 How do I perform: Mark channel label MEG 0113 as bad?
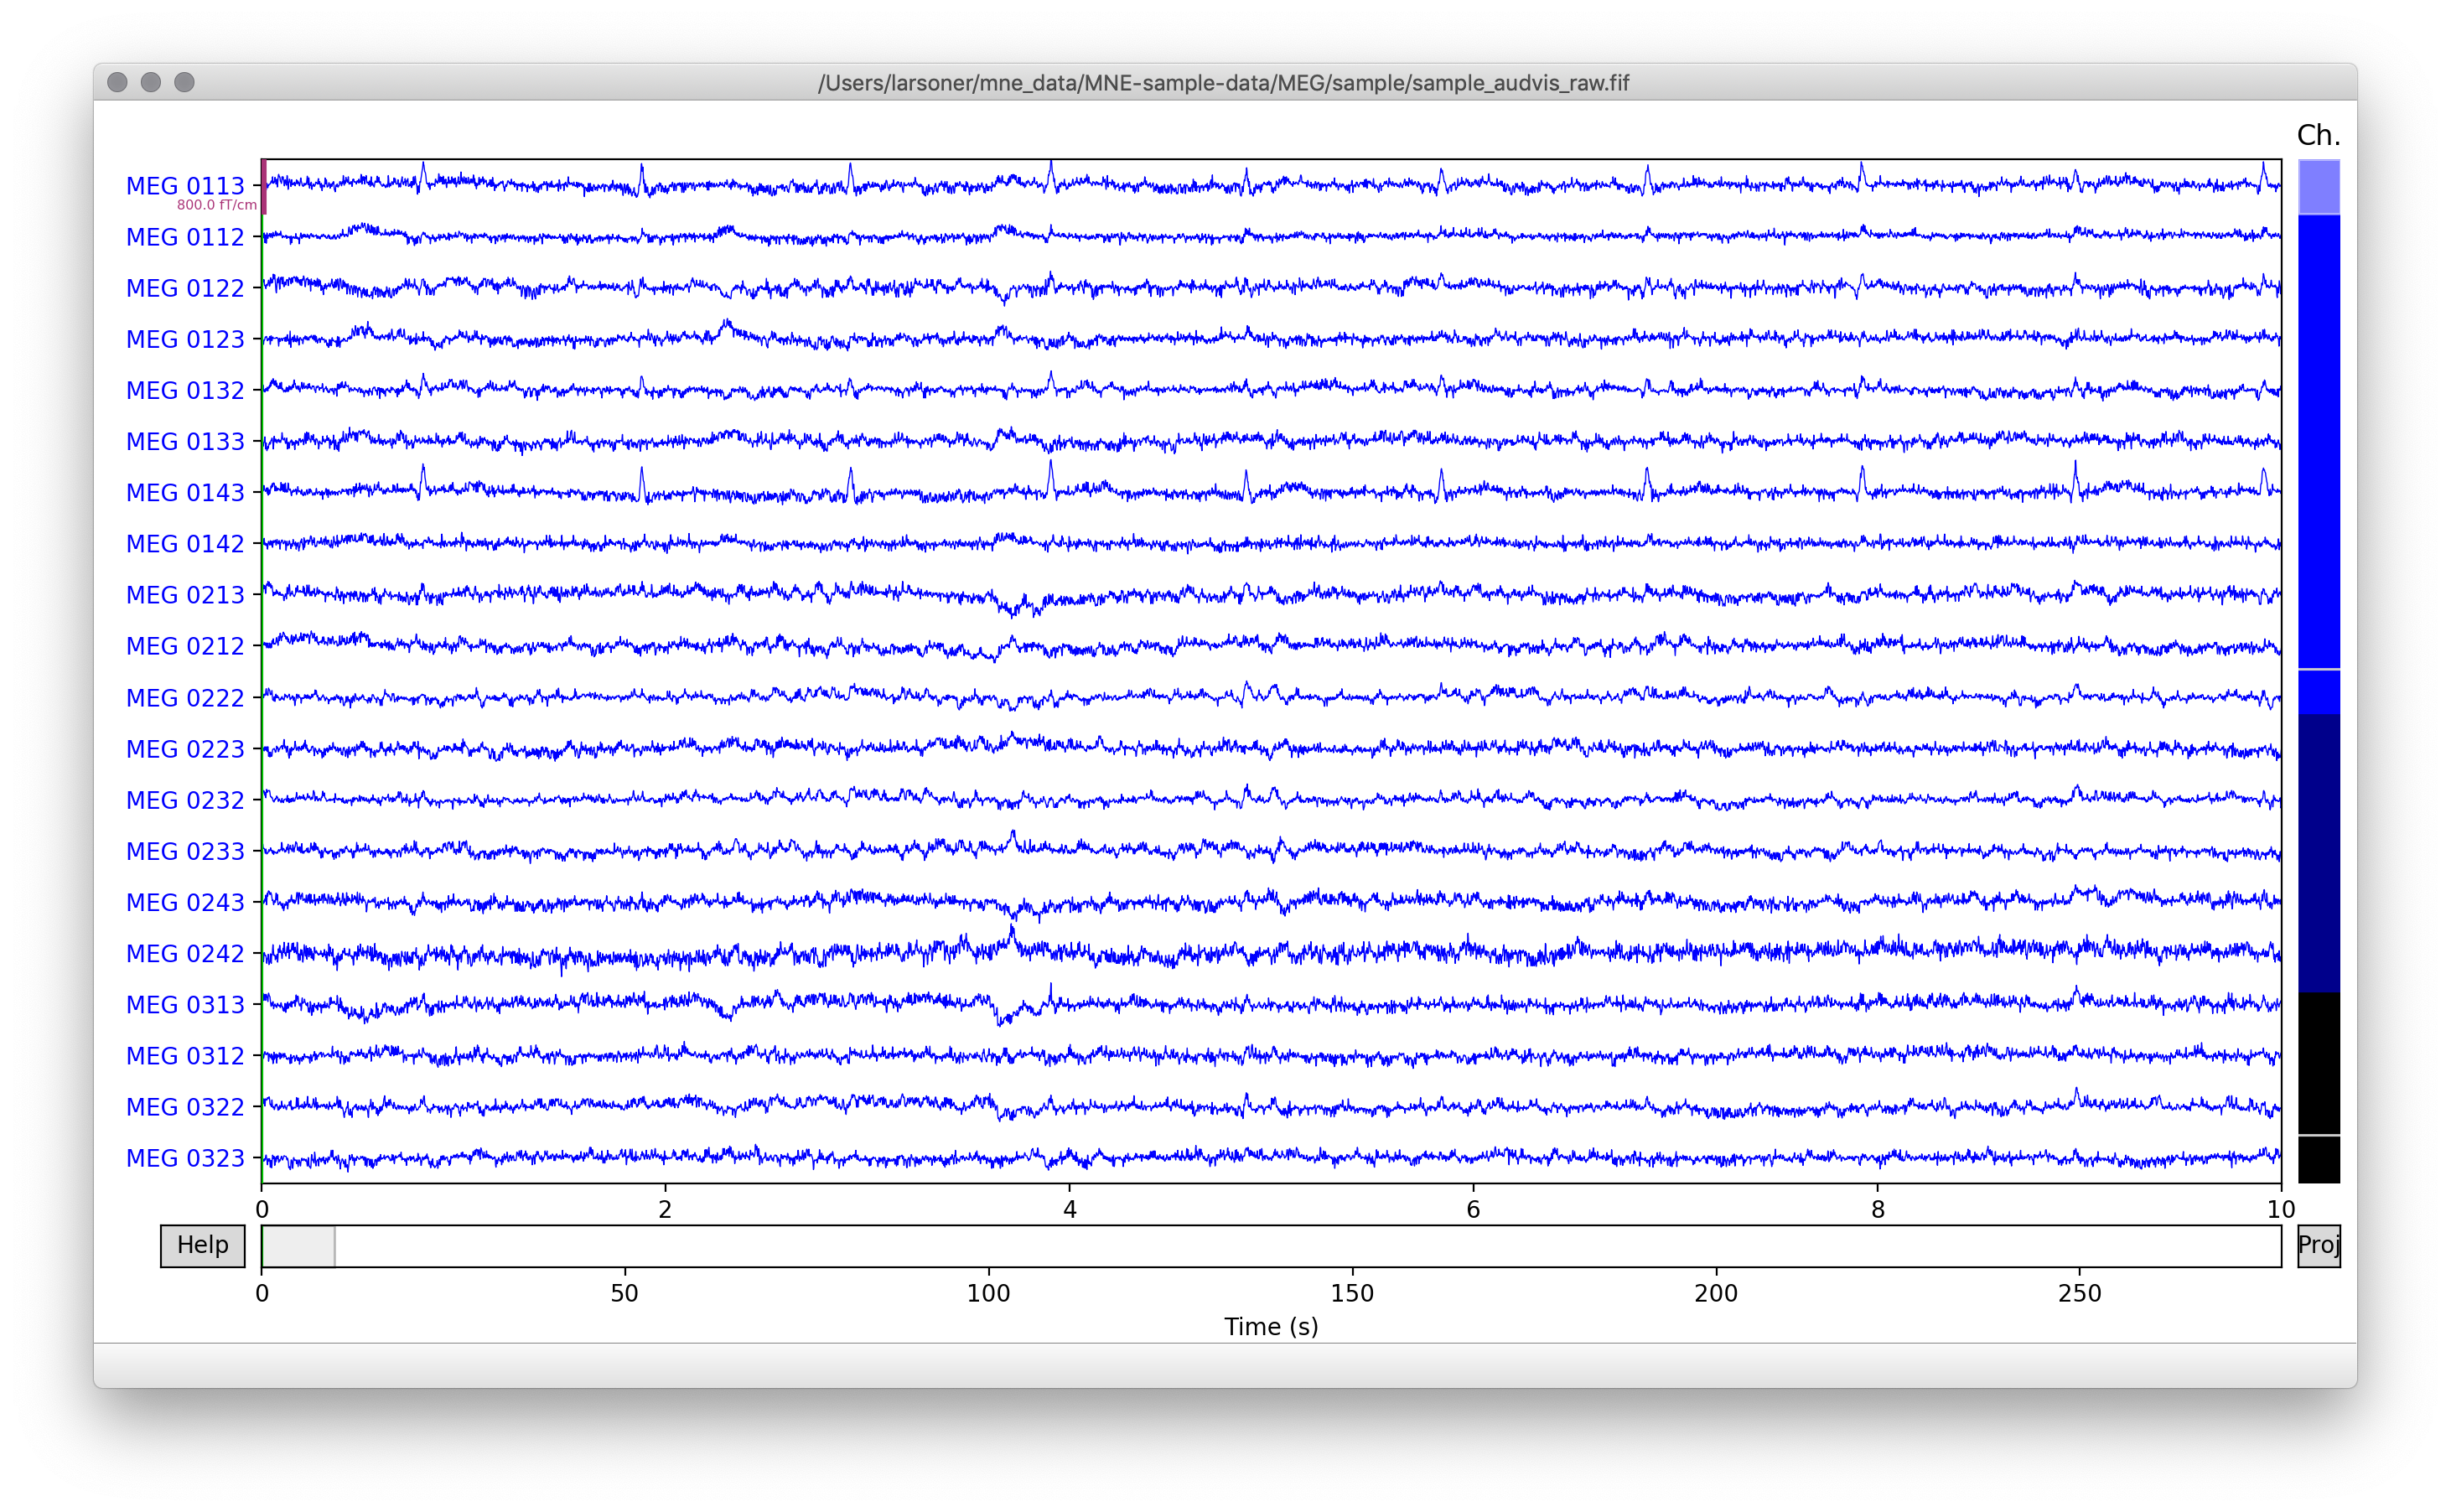185,186
